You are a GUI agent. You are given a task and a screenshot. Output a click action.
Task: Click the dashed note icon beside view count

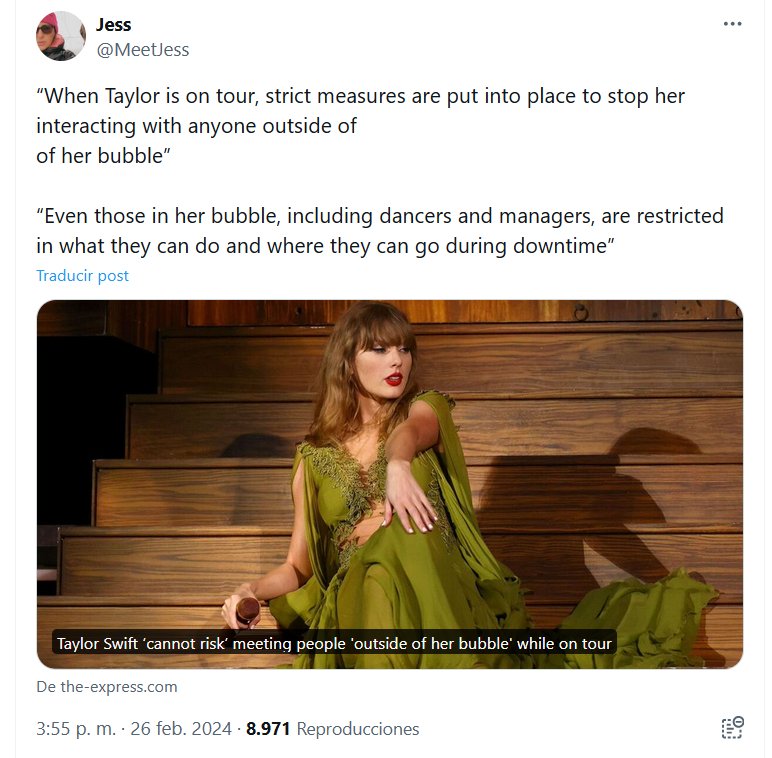[732, 728]
